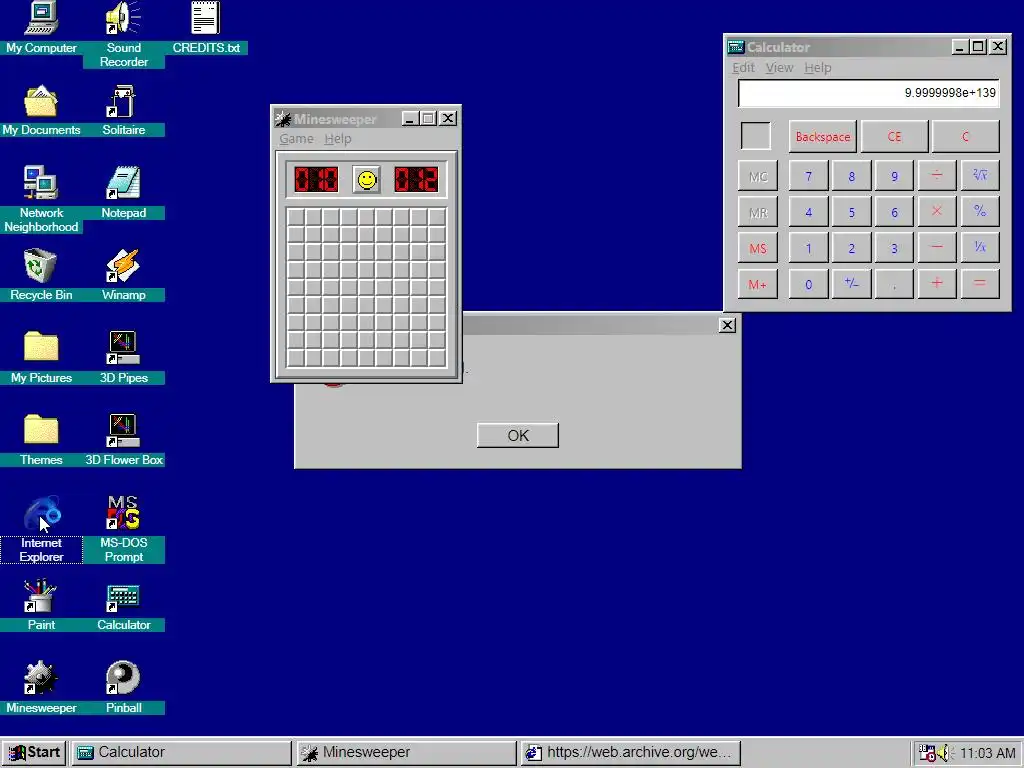The height and width of the screenshot is (768, 1024).
Task: Click the percent button in Calculator
Action: 980,212
